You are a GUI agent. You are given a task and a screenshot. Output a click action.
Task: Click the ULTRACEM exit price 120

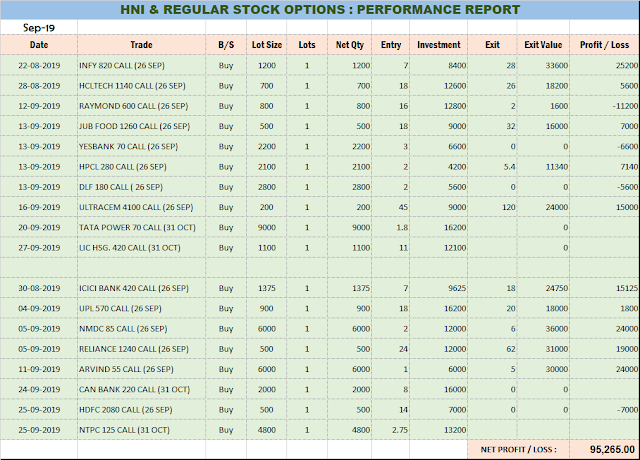[509, 207]
